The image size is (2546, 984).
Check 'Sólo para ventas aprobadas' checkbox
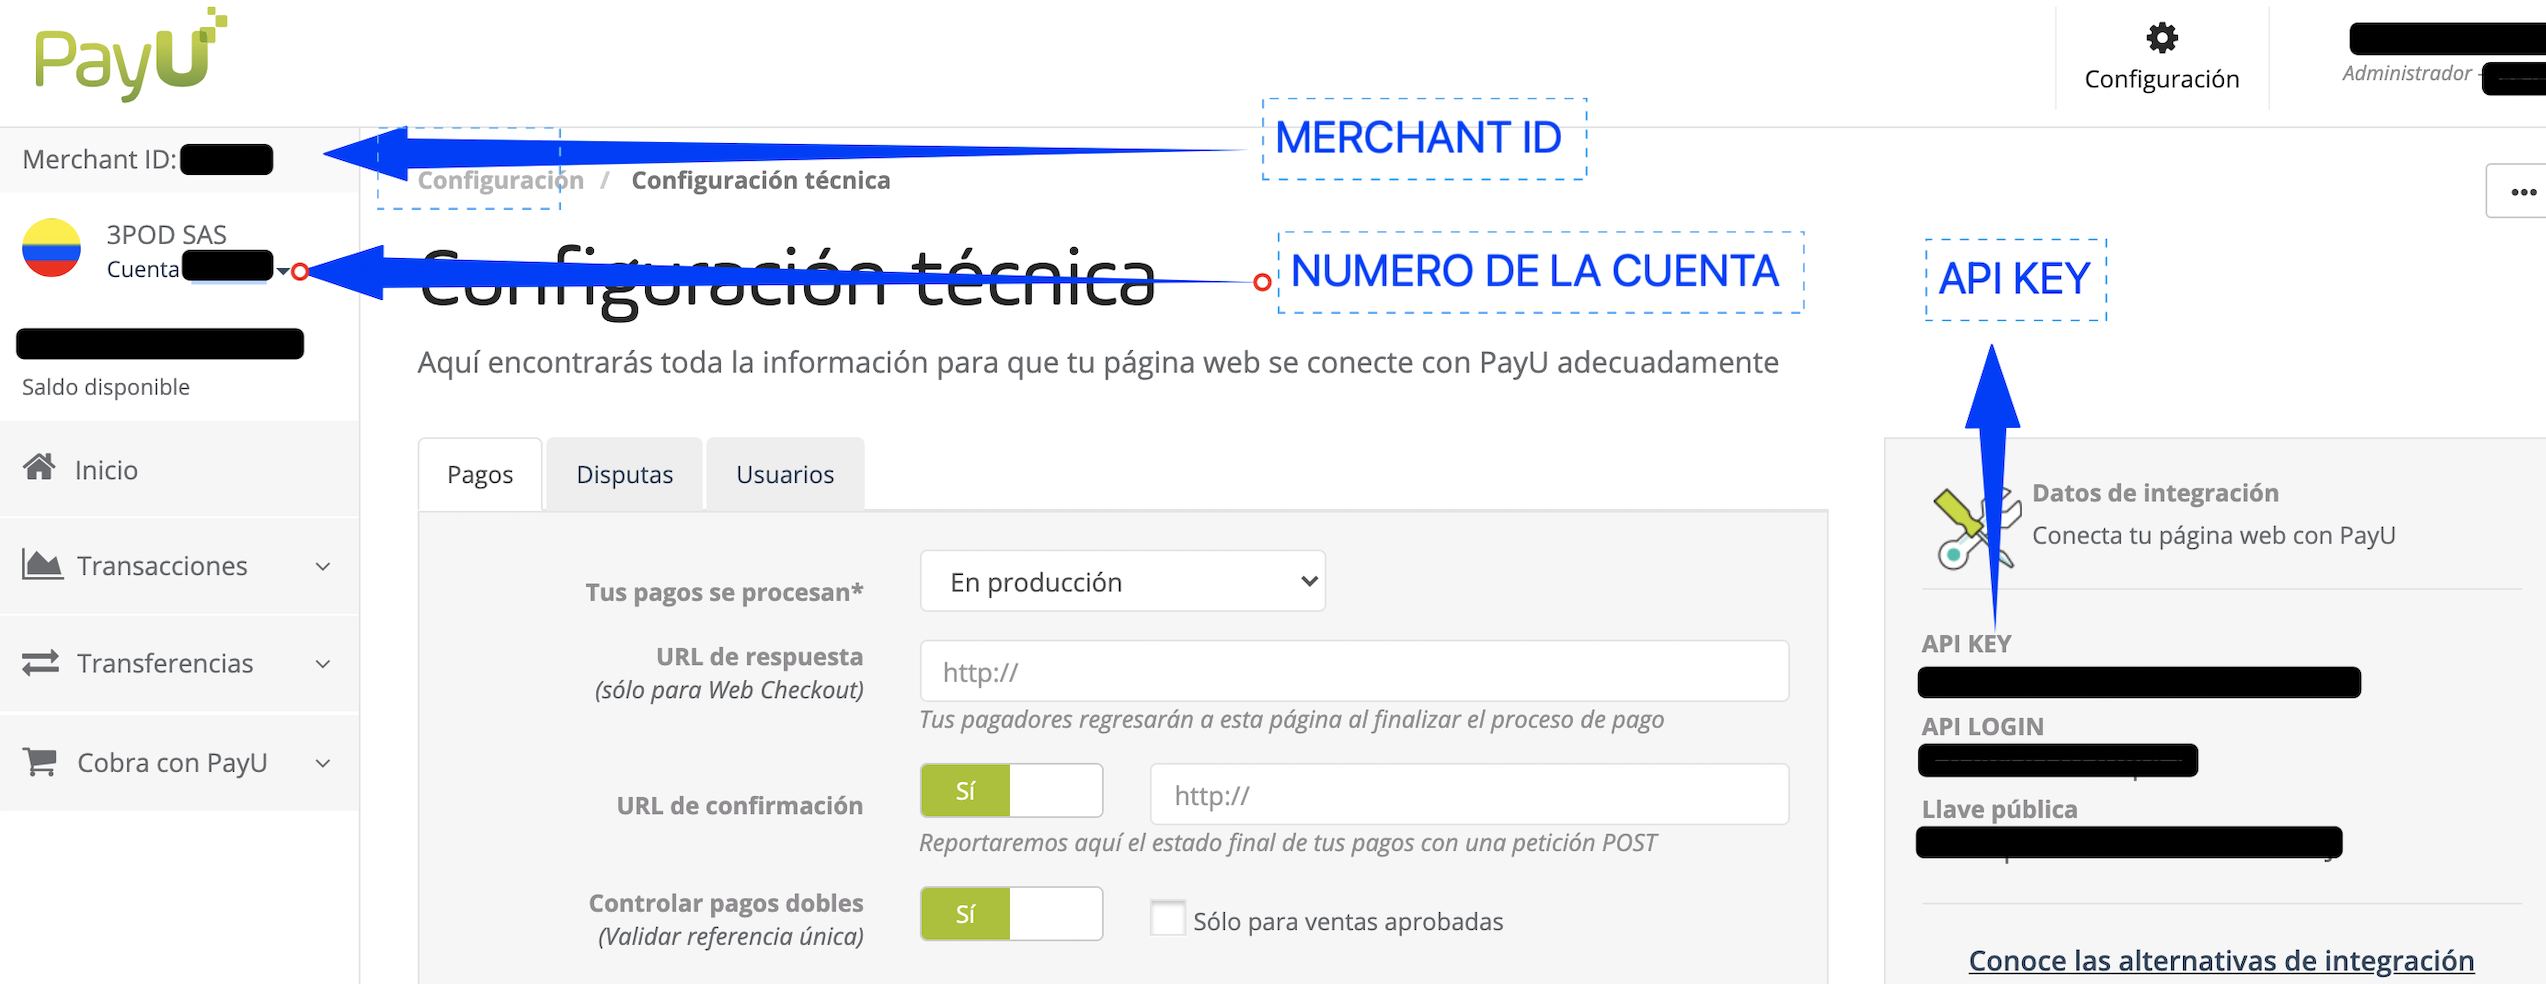point(1167,918)
